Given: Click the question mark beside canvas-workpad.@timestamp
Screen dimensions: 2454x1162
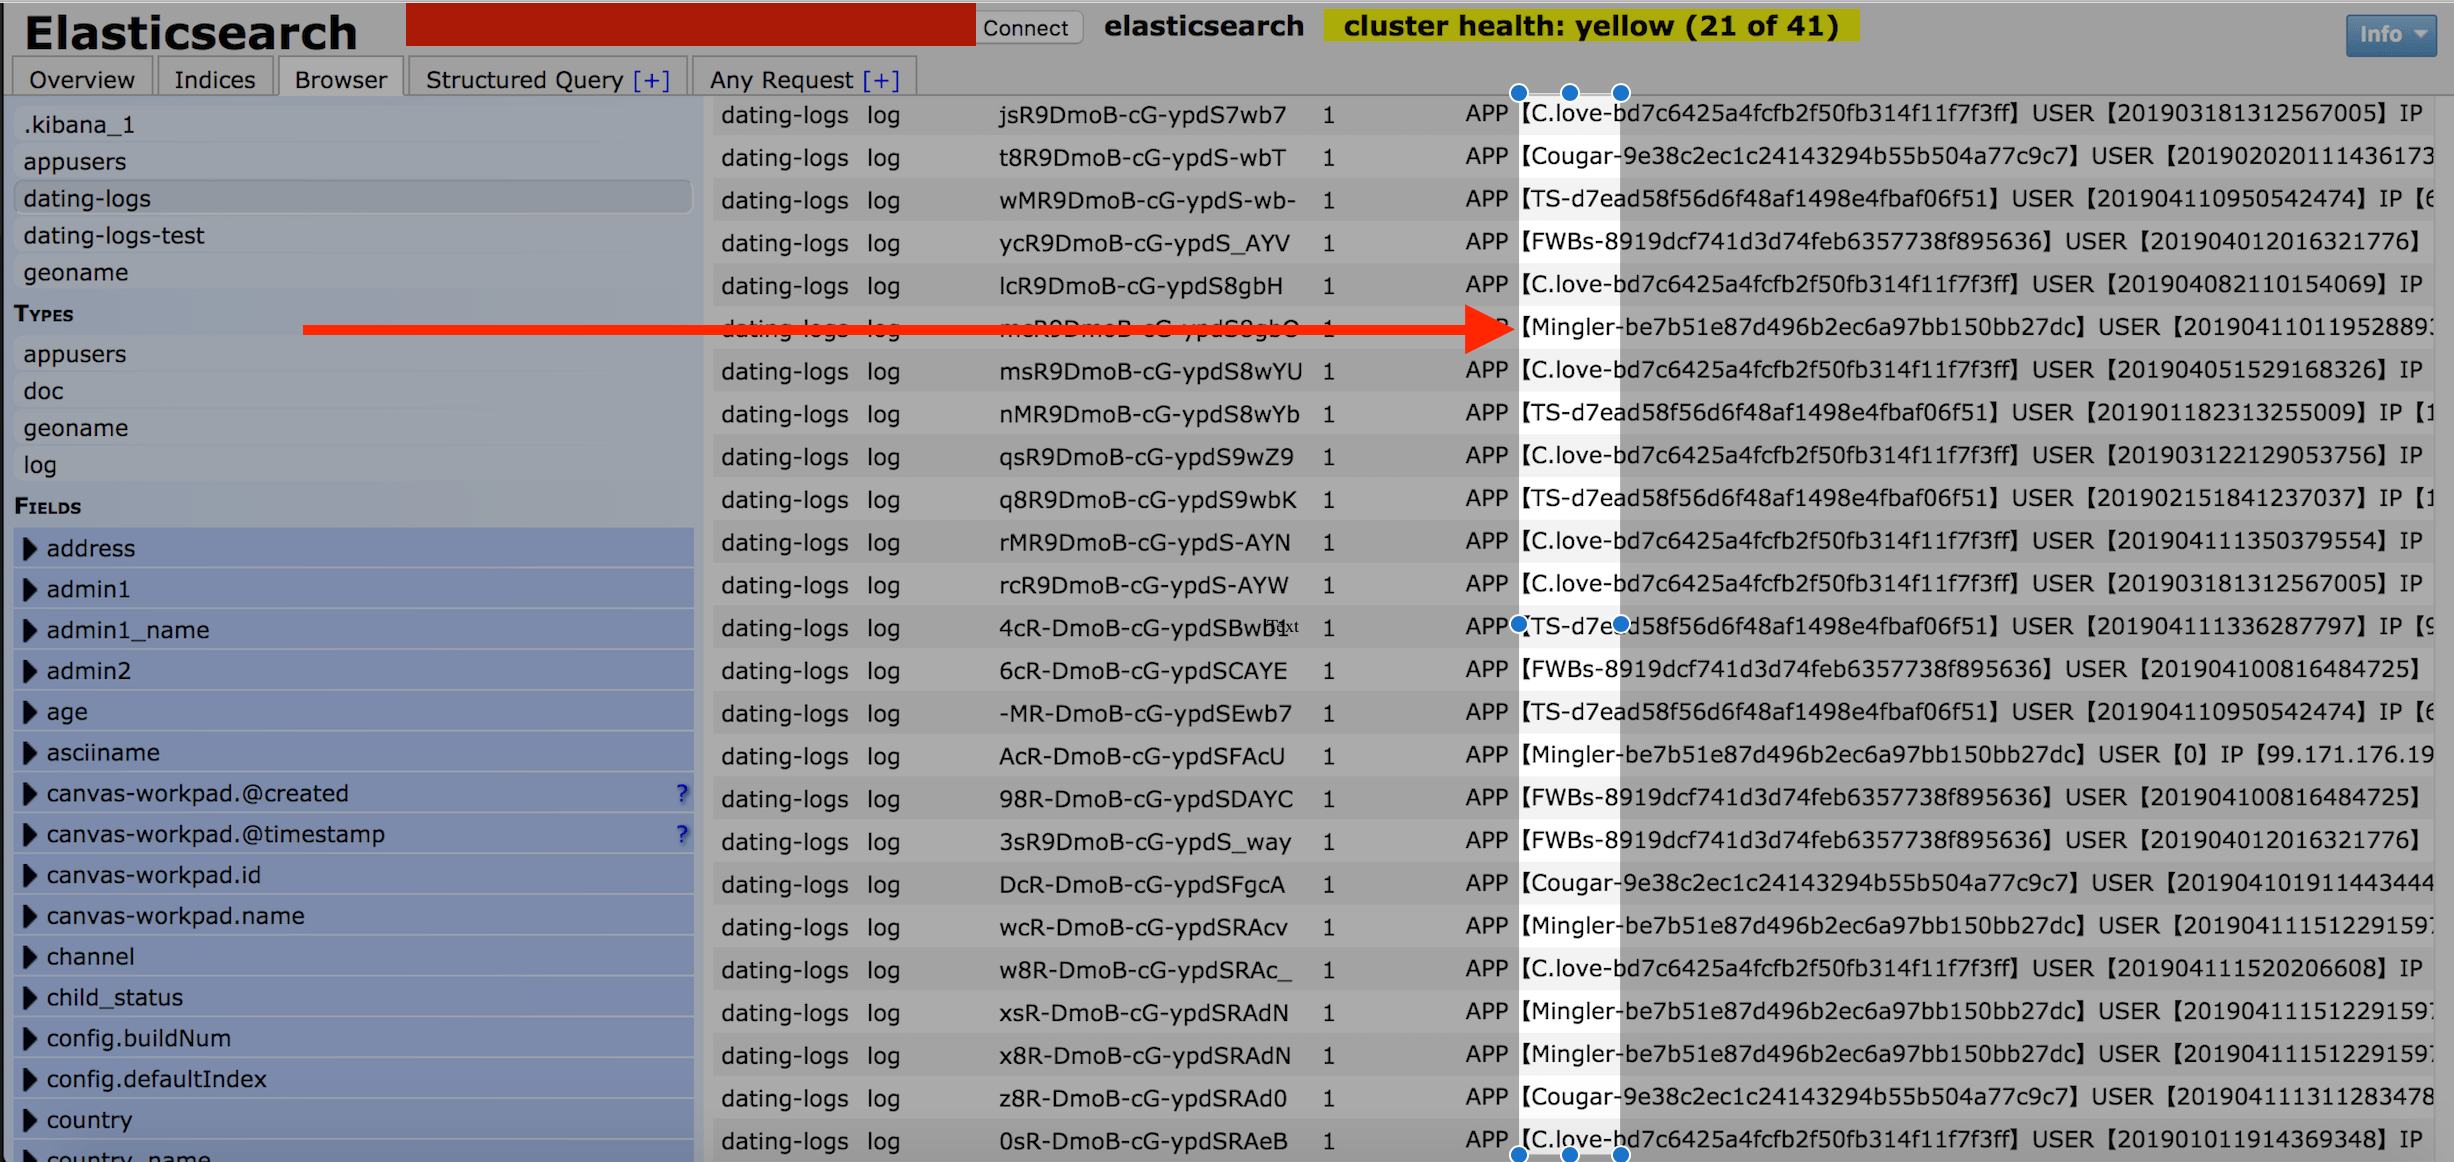Looking at the screenshot, I should coord(682,834).
